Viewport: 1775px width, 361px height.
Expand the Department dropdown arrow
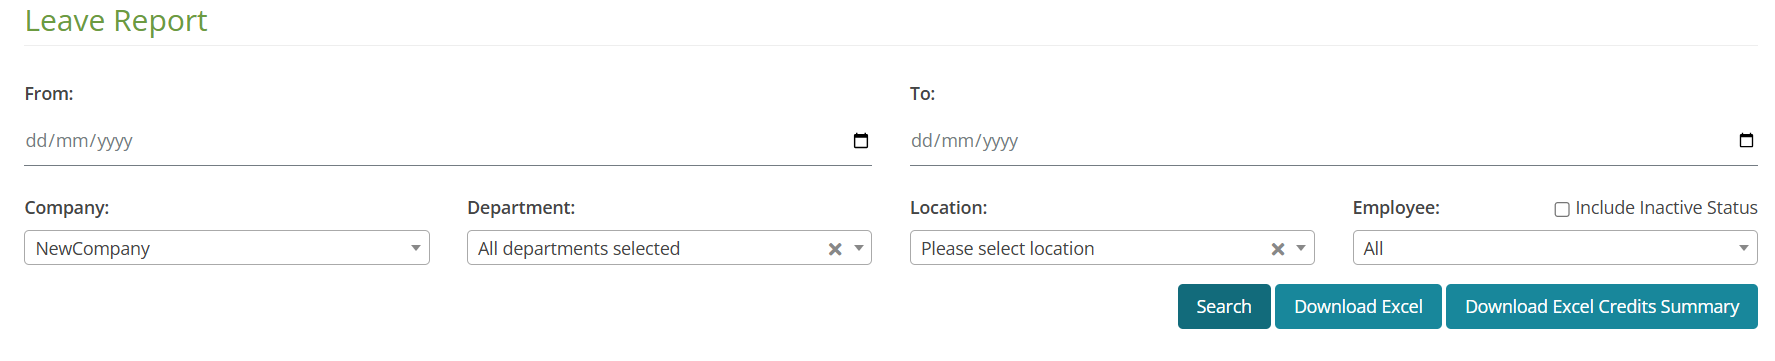coord(859,248)
